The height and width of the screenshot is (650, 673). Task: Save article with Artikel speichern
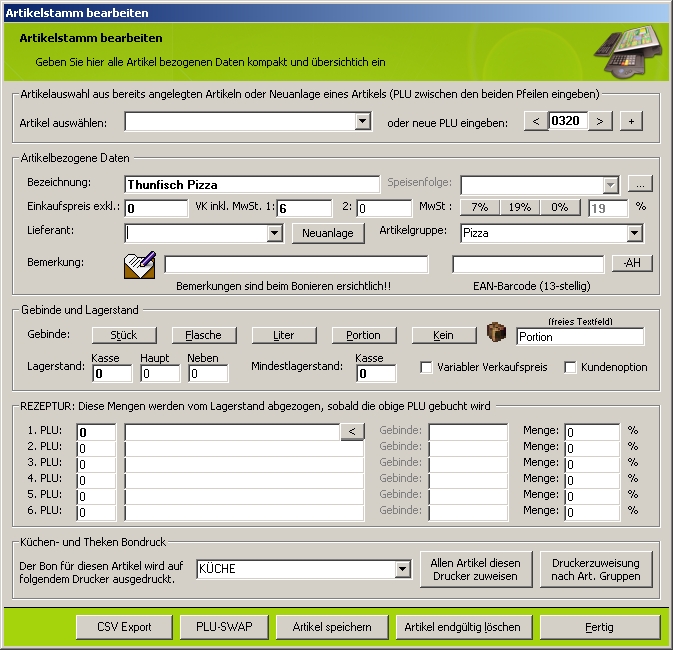coord(332,627)
